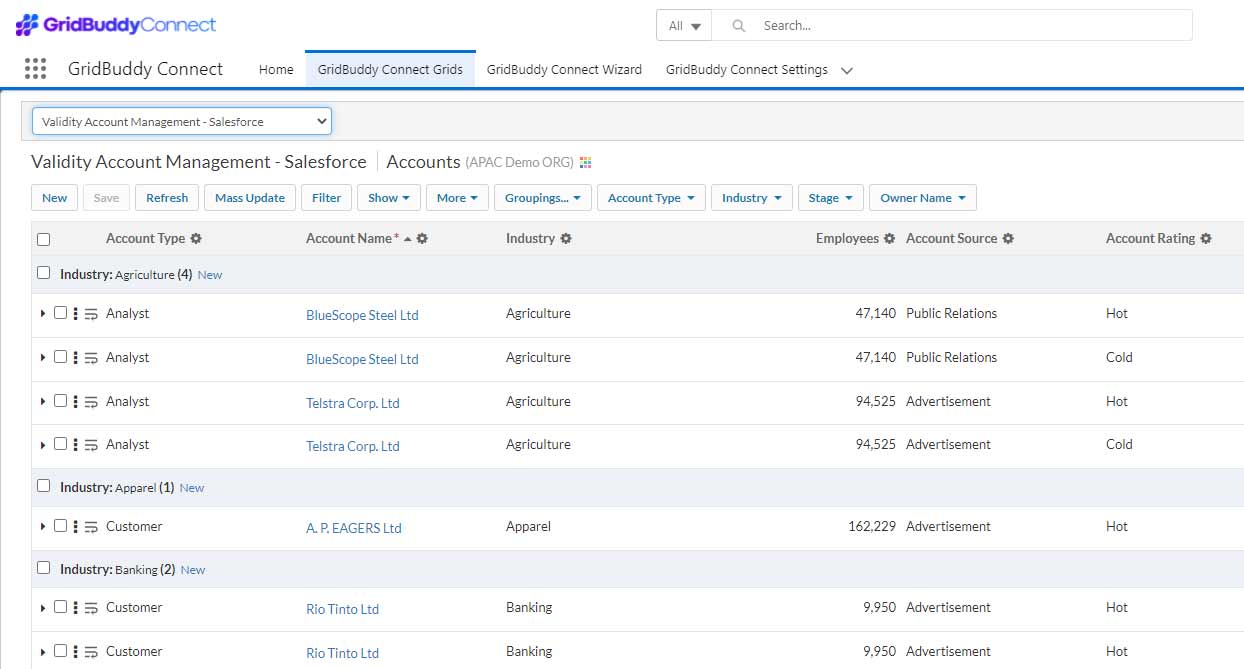Viewport: 1244px width, 669px height.
Task: Go to the Home tab
Action: (276, 70)
